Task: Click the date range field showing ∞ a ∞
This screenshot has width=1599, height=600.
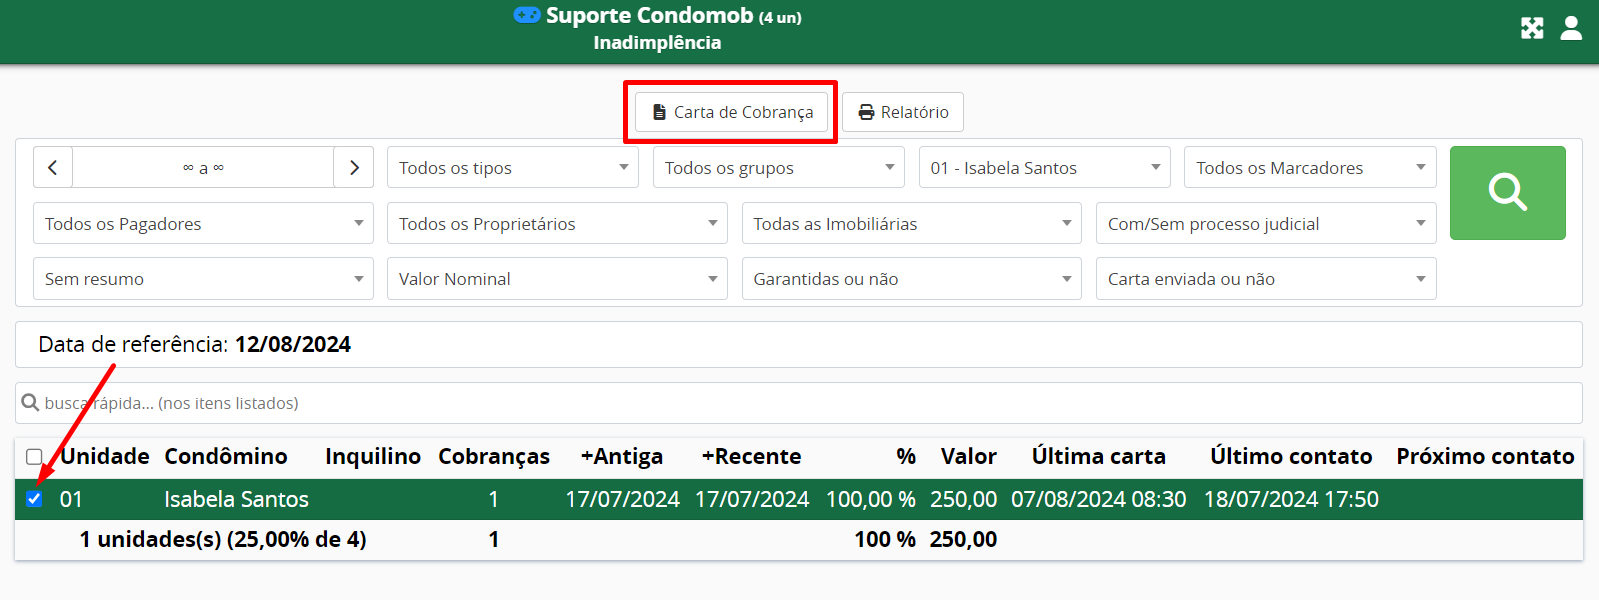Action: pyautogui.click(x=203, y=168)
